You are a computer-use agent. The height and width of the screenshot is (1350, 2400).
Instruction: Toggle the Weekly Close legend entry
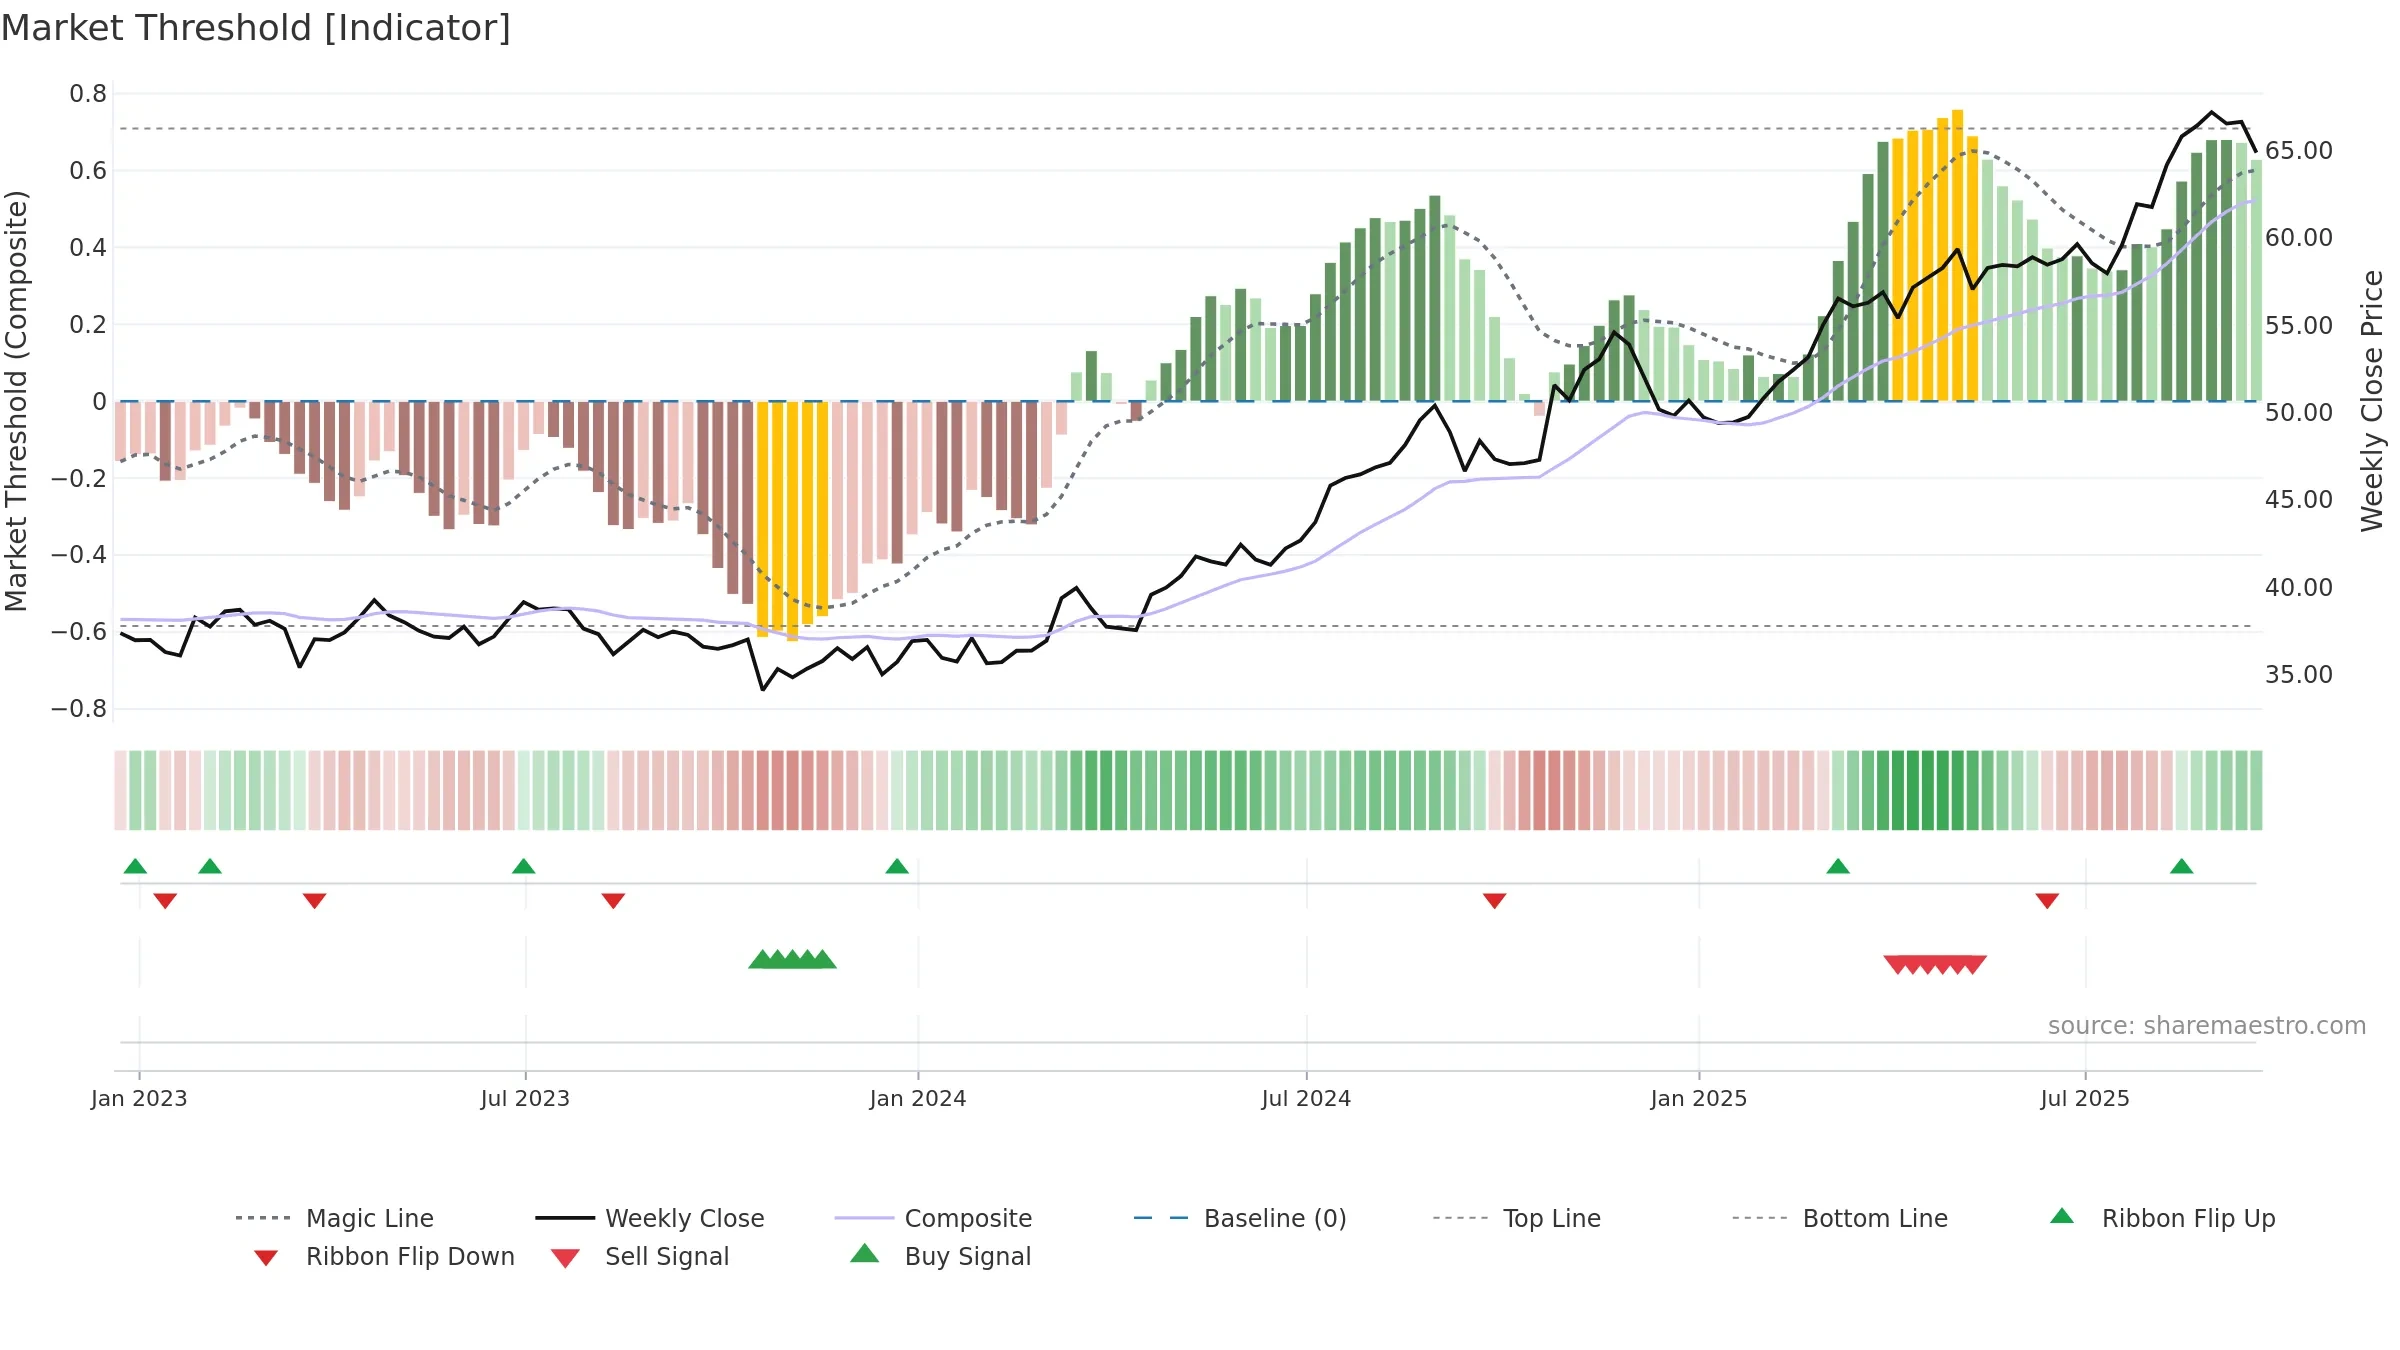click(x=650, y=1218)
